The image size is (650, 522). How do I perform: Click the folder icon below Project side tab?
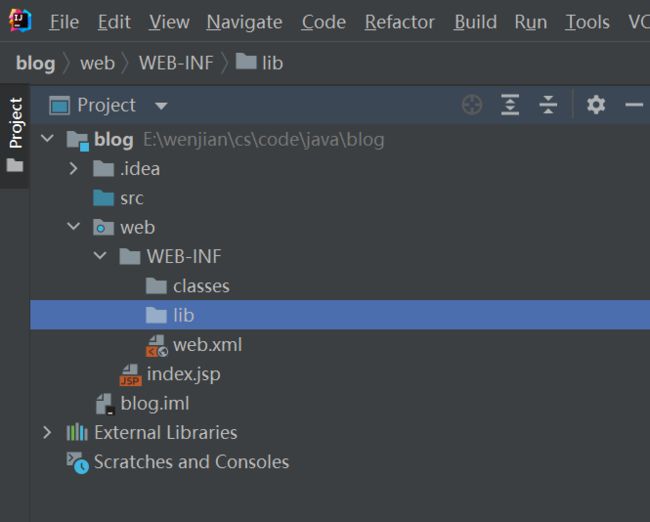click(x=15, y=165)
